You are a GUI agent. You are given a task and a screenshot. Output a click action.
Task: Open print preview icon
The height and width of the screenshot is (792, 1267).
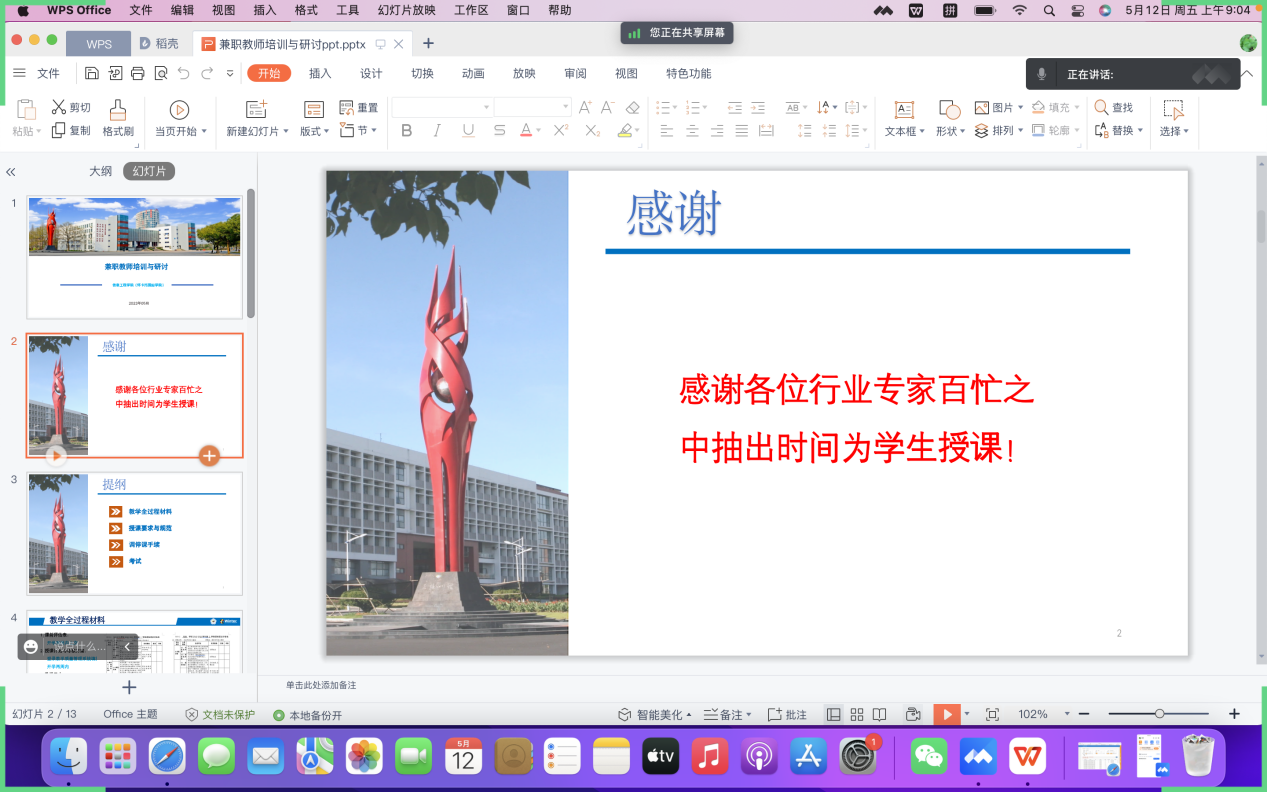coord(161,73)
